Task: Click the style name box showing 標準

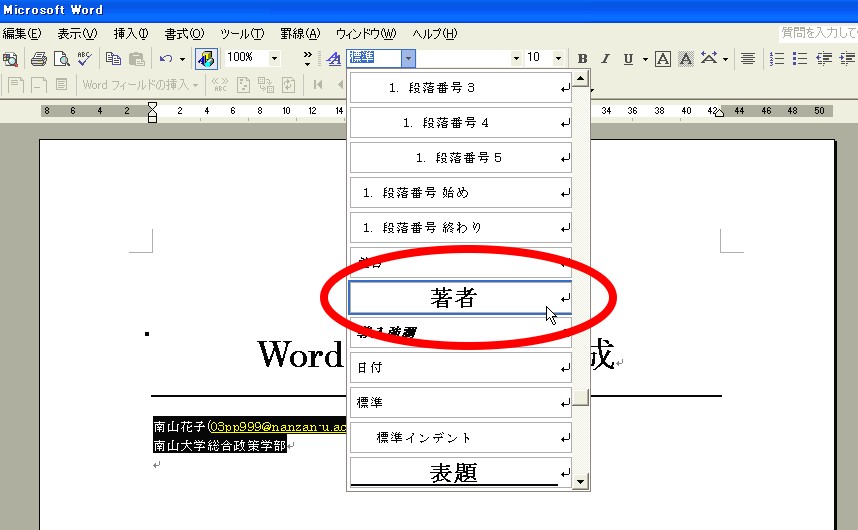Action: pyautogui.click(x=374, y=58)
